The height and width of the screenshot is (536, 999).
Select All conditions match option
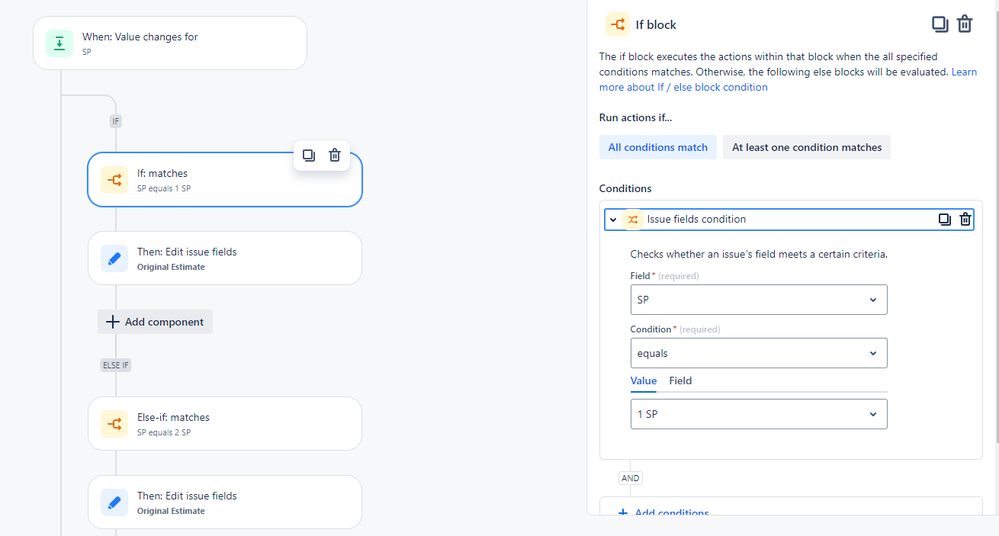coord(657,147)
